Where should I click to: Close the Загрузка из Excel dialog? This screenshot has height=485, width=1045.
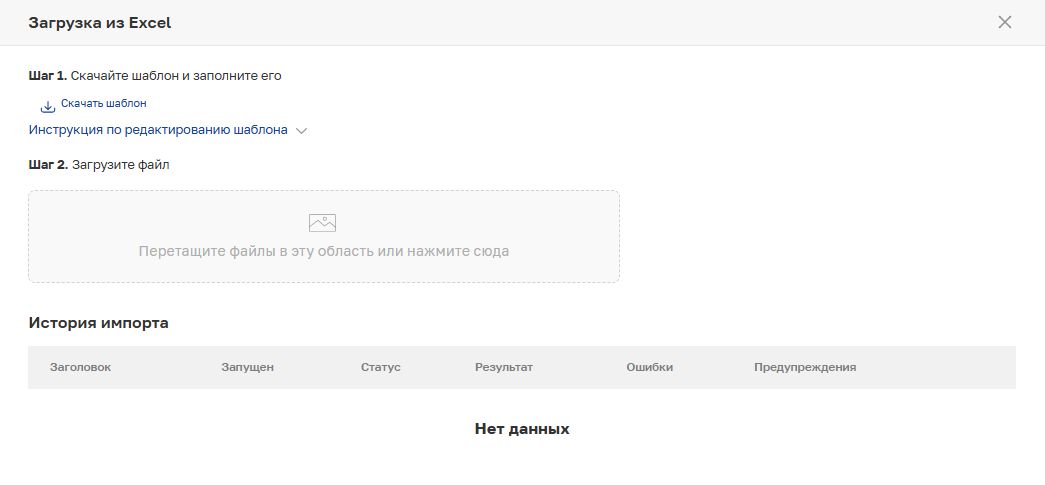pyautogui.click(x=1005, y=22)
